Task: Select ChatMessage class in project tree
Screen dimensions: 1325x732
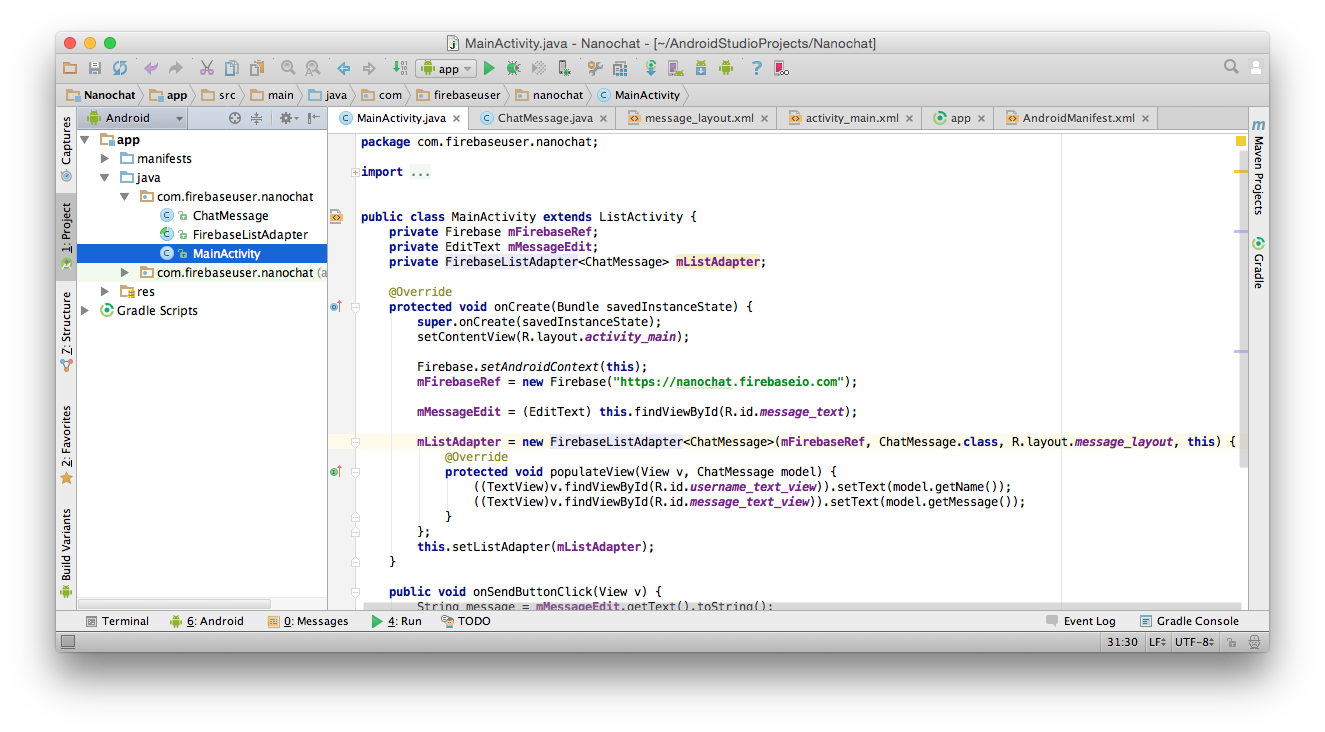Action: 230,216
